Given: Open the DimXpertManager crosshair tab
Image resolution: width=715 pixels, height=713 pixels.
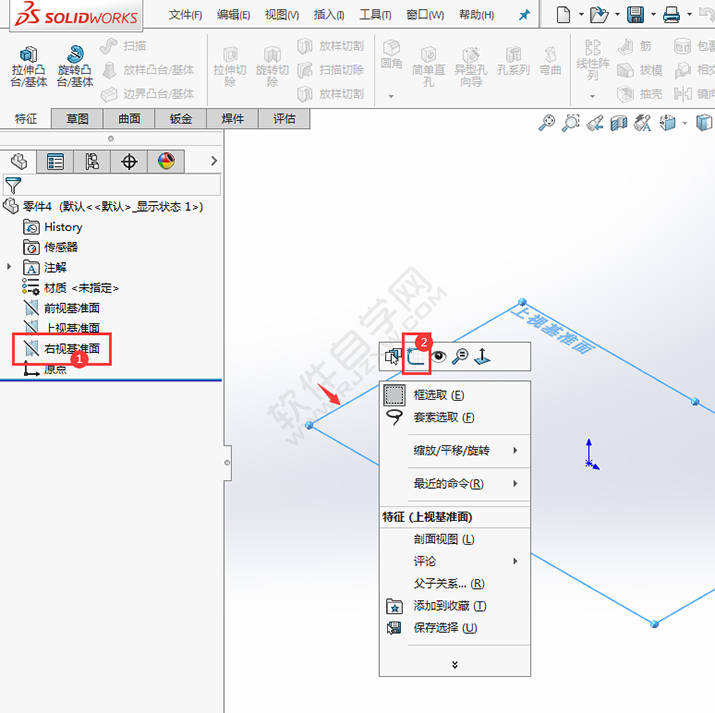Looking at the screenshot, I should (129, 161).
